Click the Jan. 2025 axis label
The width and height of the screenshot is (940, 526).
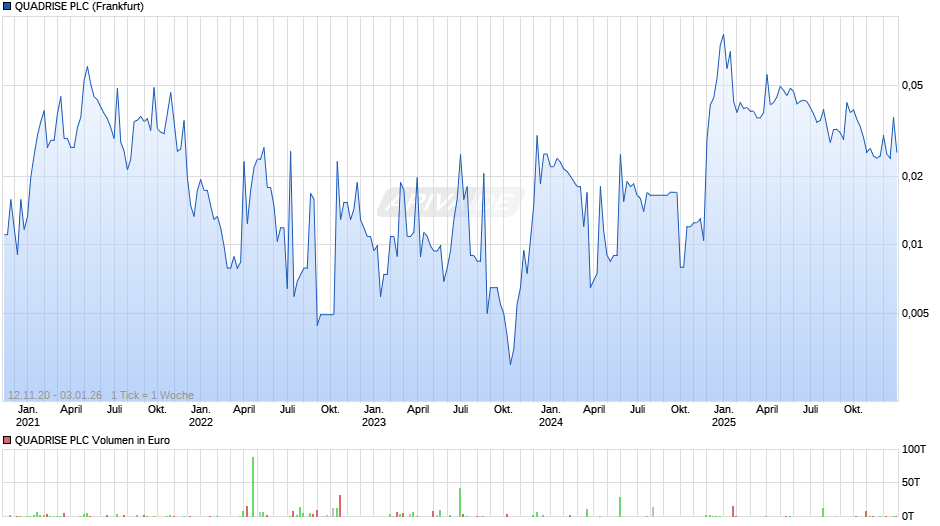(724, 416)
